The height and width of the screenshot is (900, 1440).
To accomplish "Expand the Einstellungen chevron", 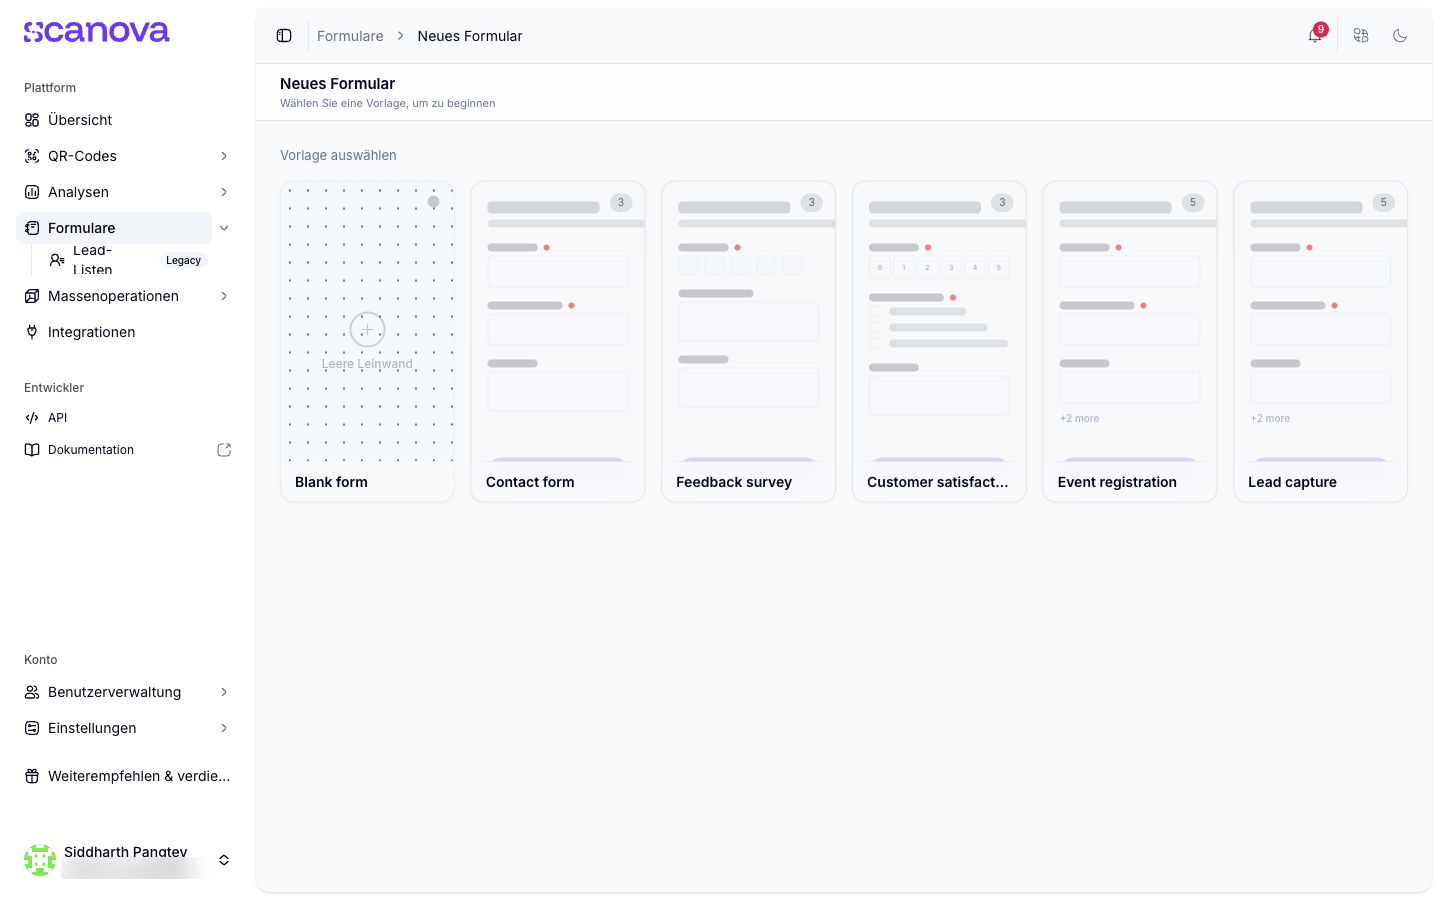I will [224, 728].
